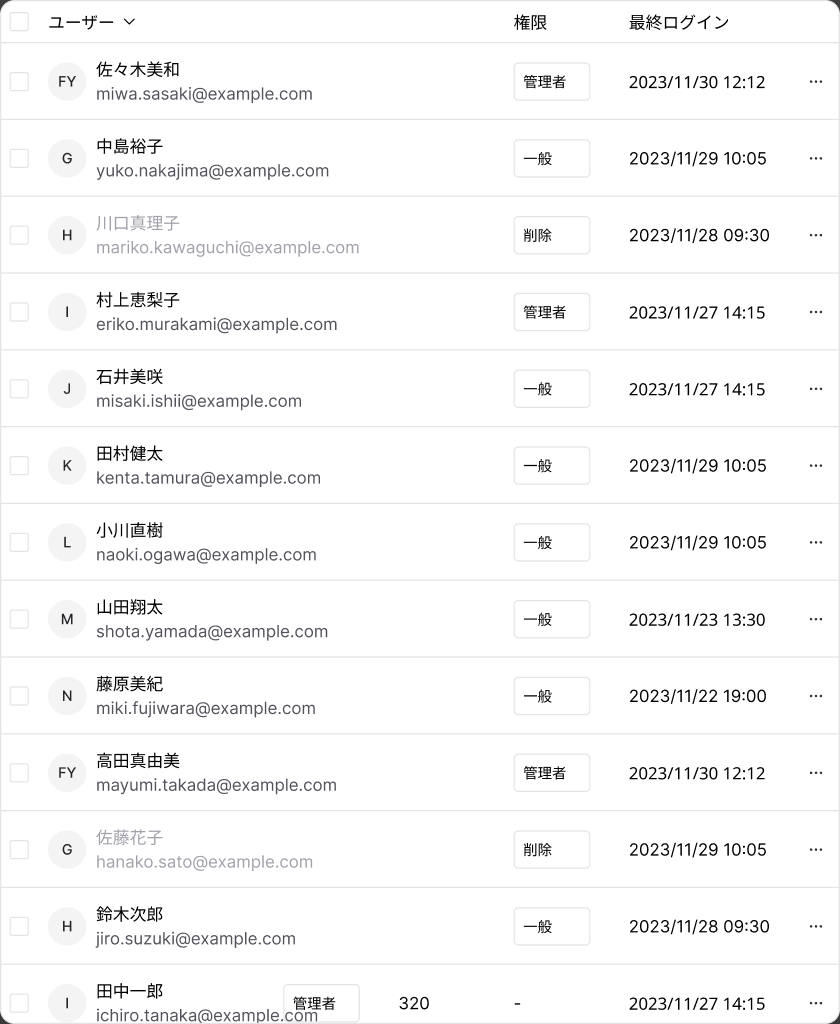This screenshot has height=1024, width=840.
Task: Open more options for 佐々木美和
Action: pos(815,82)
